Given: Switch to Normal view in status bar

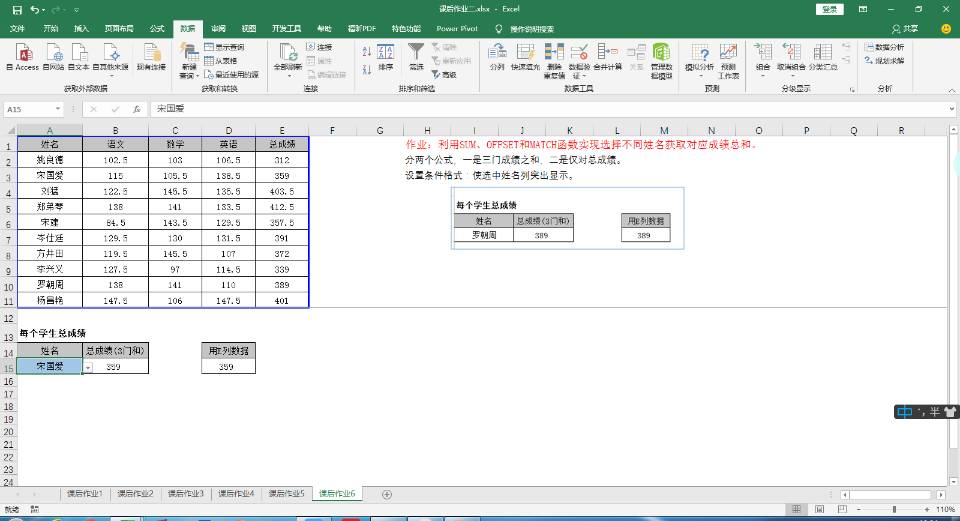Looking at the screenshot, I should tap(796, 509).
